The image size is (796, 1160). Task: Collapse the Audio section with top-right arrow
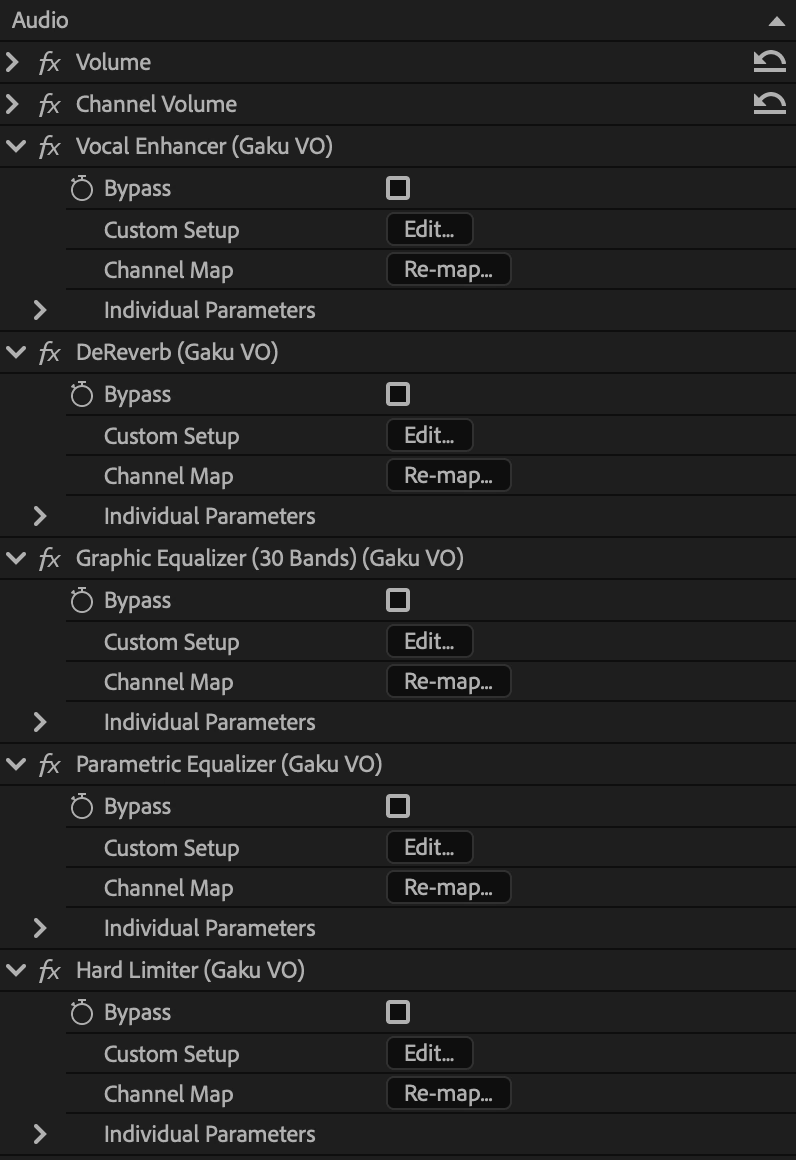click(776, 21)
